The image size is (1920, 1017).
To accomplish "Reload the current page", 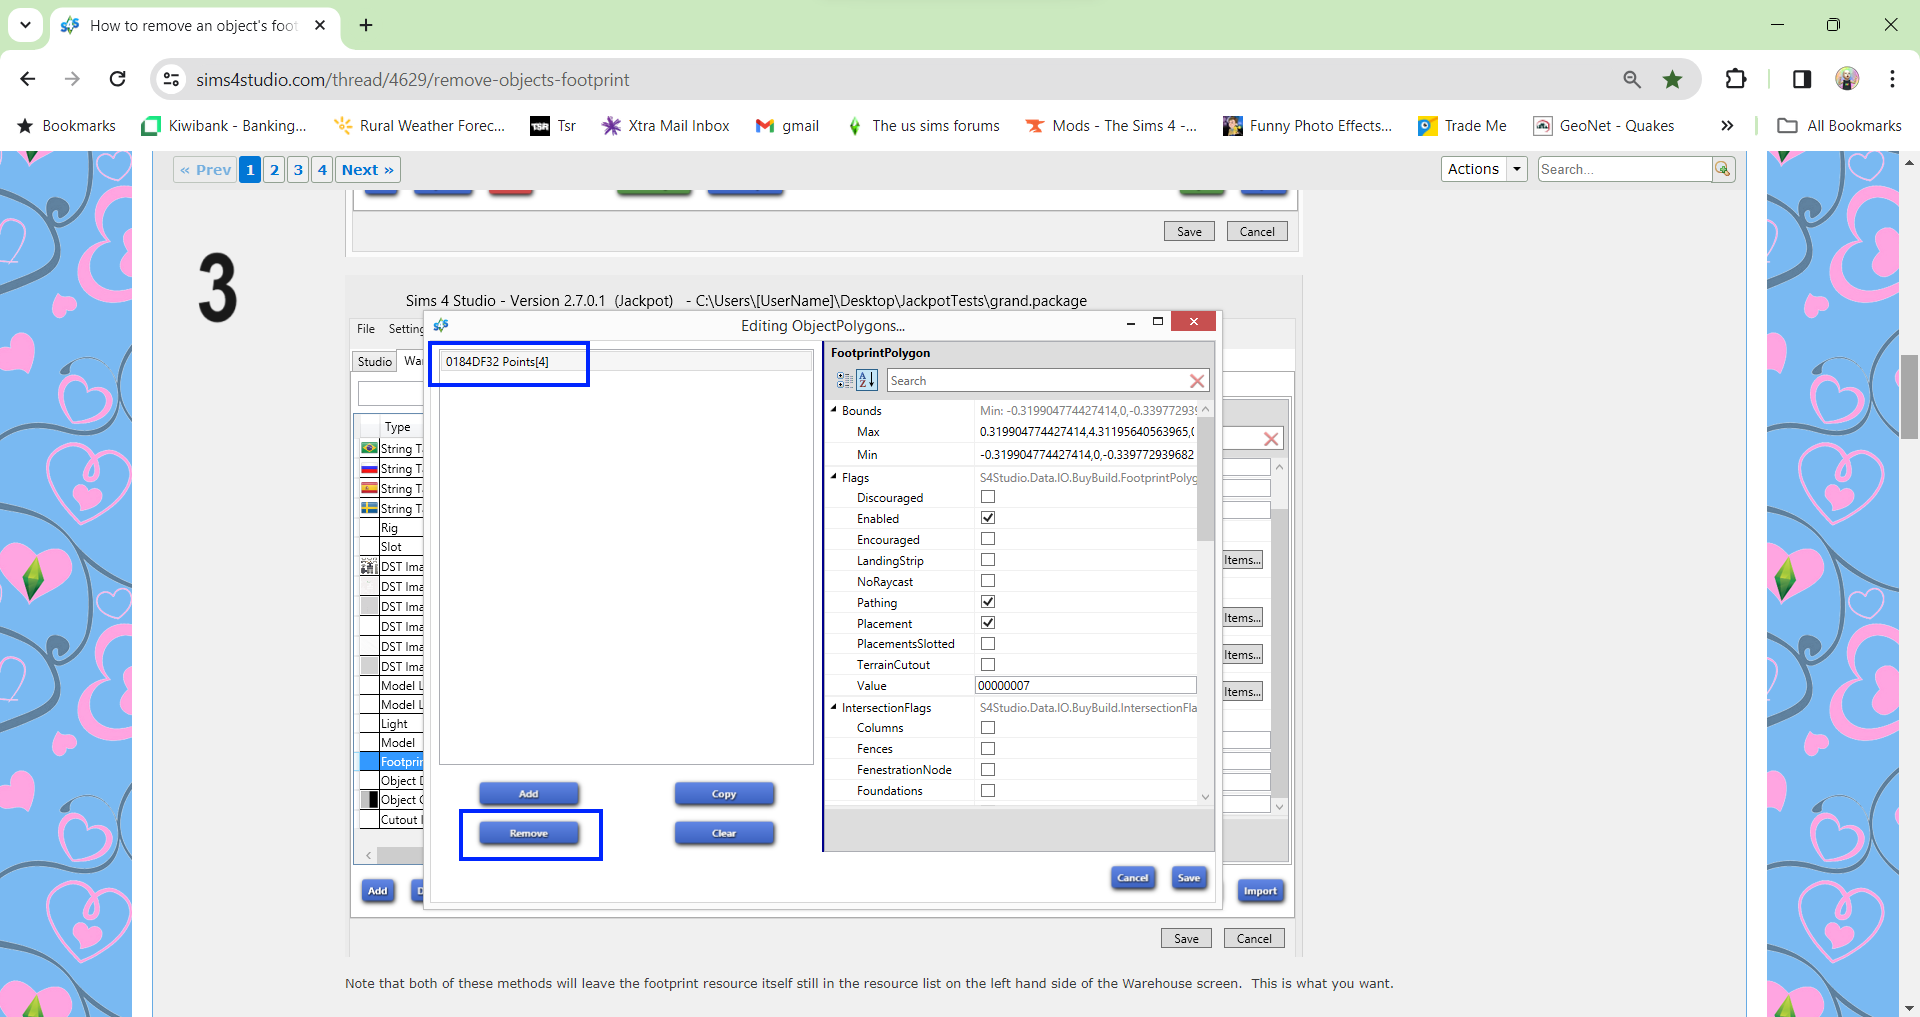I will tap(118, 79).
